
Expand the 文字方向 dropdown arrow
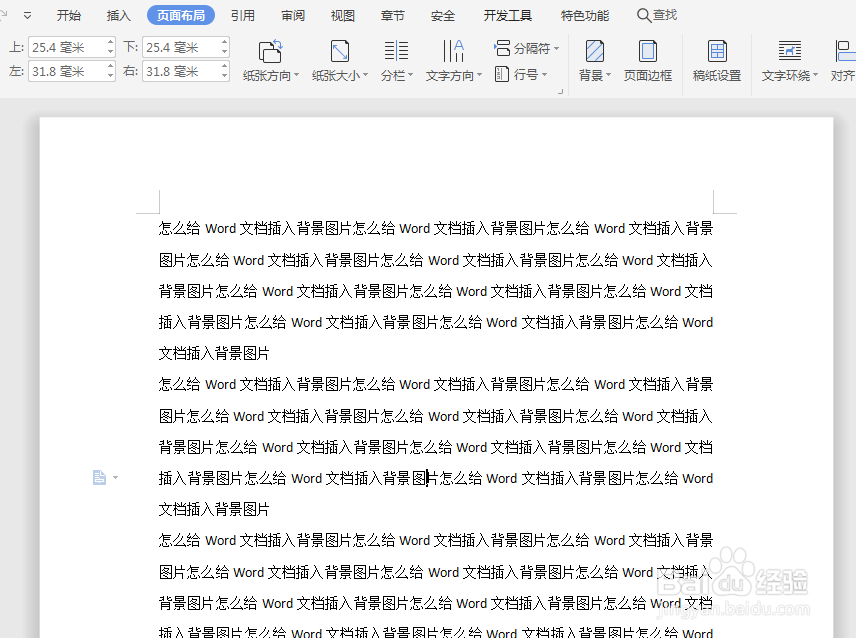point(479,75)
